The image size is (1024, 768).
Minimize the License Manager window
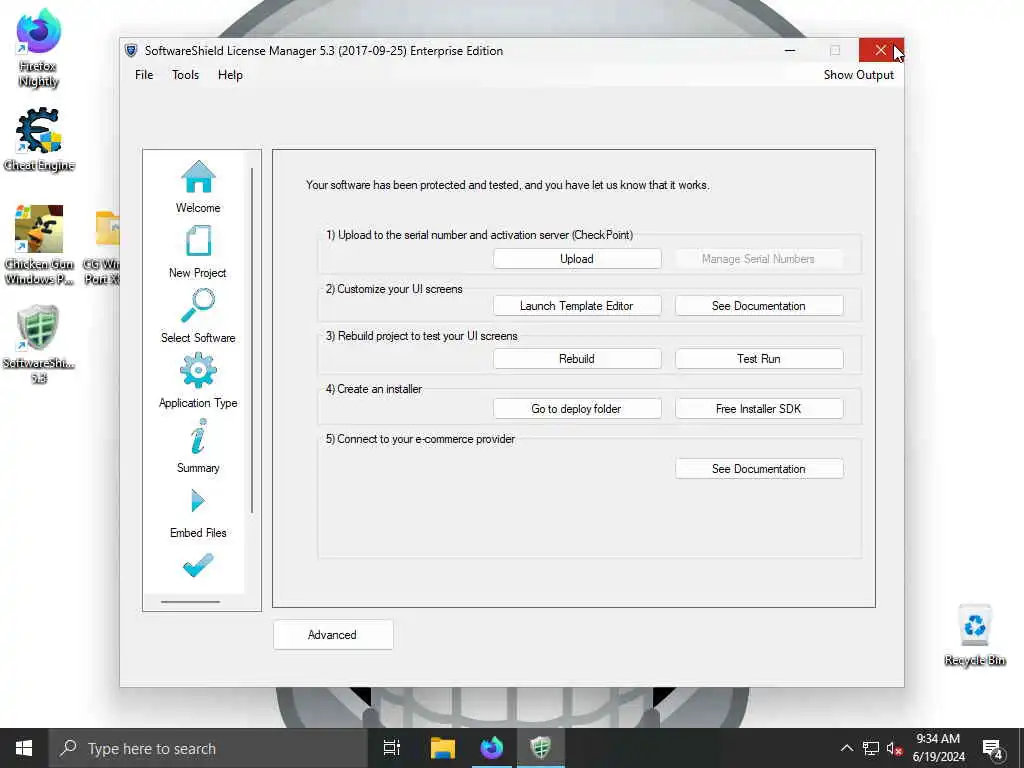click(790, 50)
